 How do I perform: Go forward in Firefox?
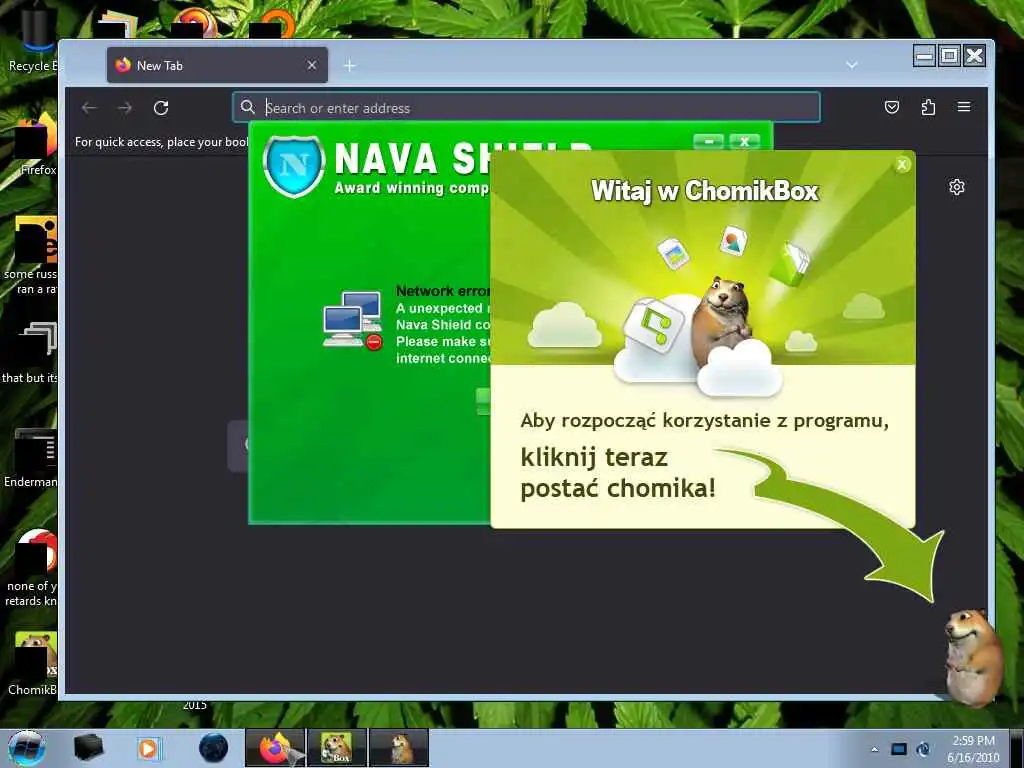click(125, 108)
